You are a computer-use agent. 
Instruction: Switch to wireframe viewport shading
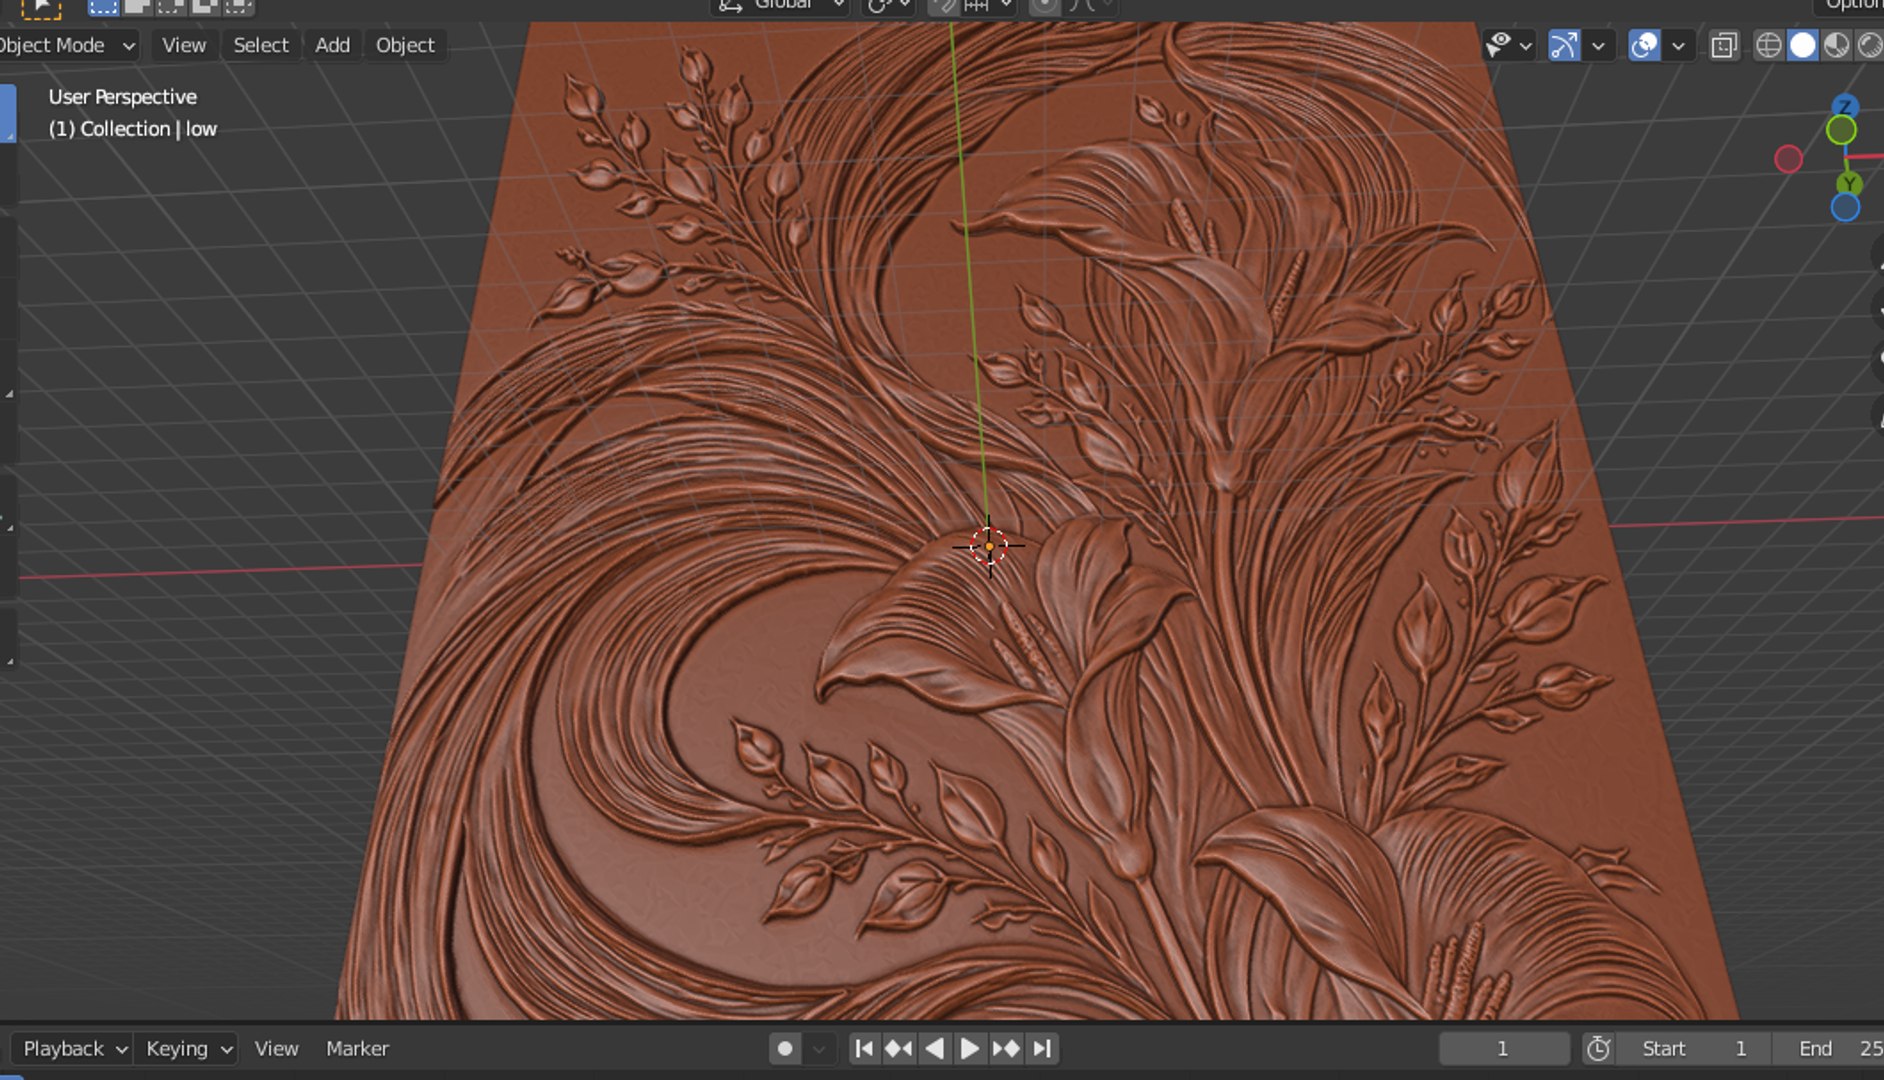1768,45
